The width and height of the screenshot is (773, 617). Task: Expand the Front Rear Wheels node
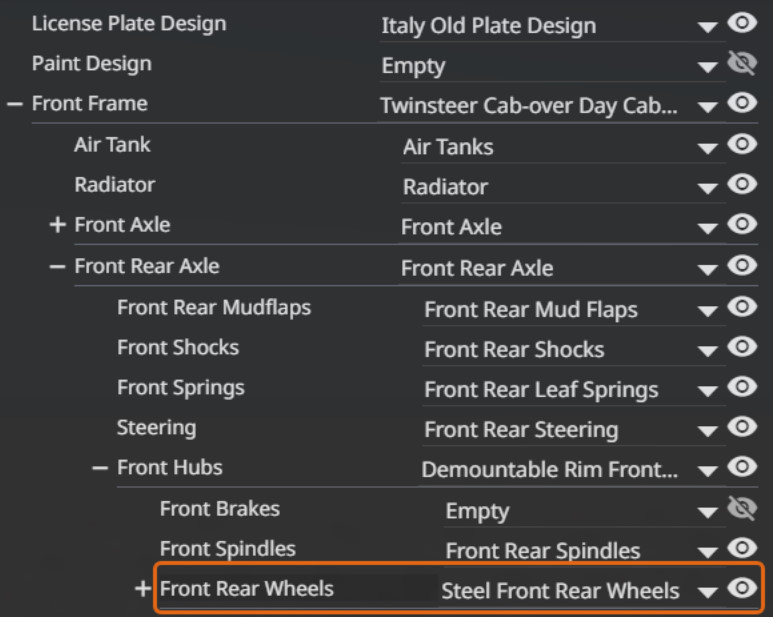coord(143,589)
